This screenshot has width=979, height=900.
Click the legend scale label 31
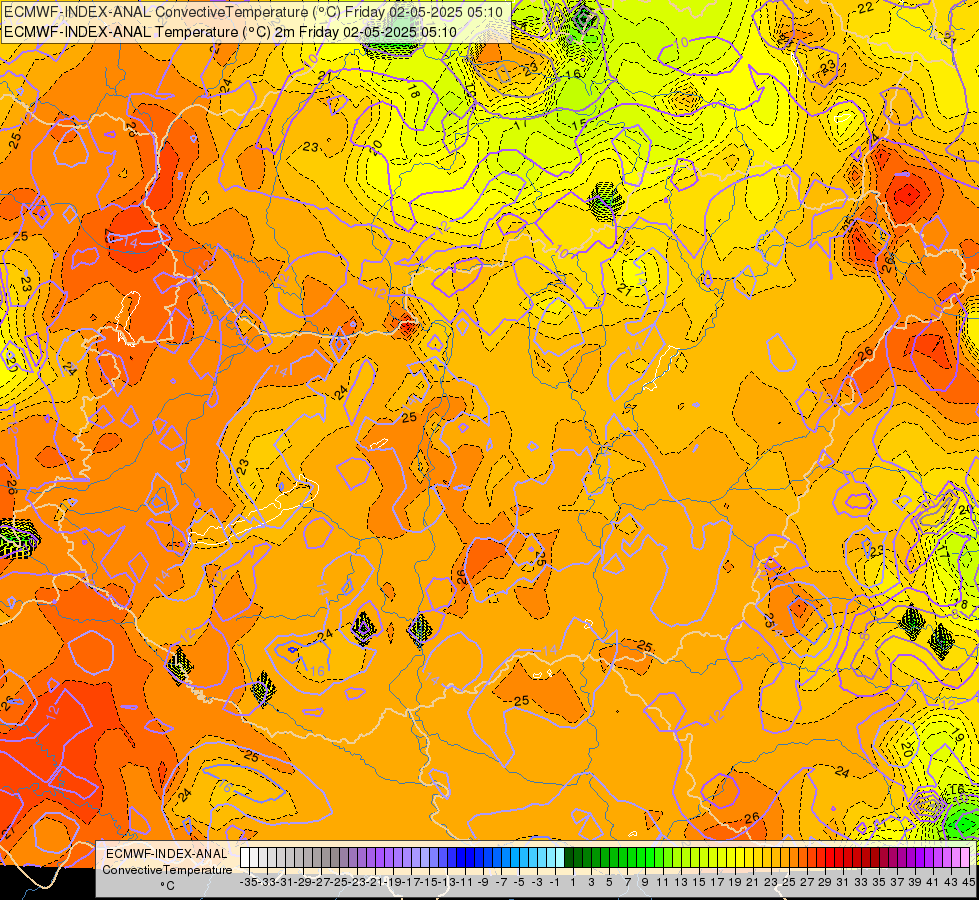tap(843, 882)
